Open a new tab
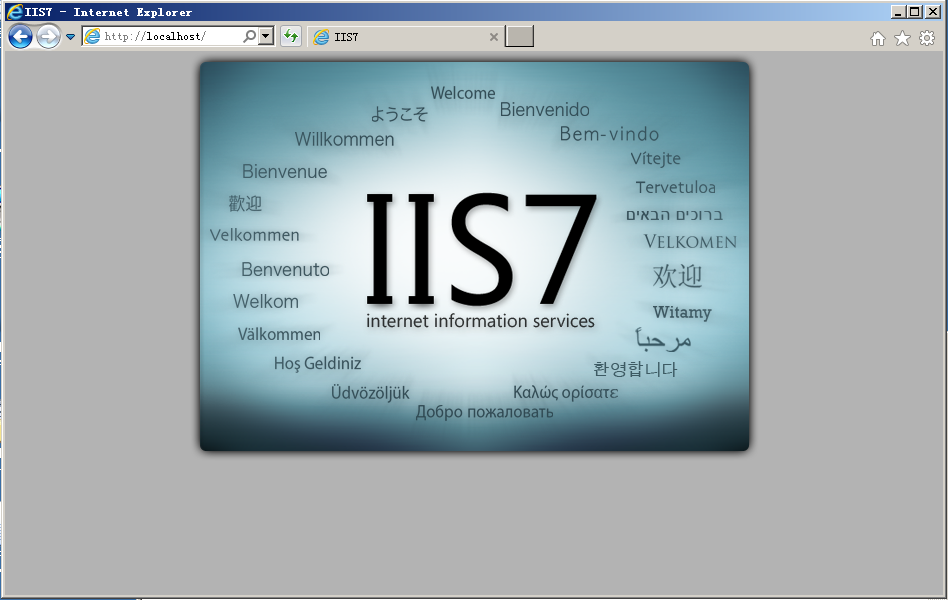Screen dimensions: 948x600 point(519,36)
